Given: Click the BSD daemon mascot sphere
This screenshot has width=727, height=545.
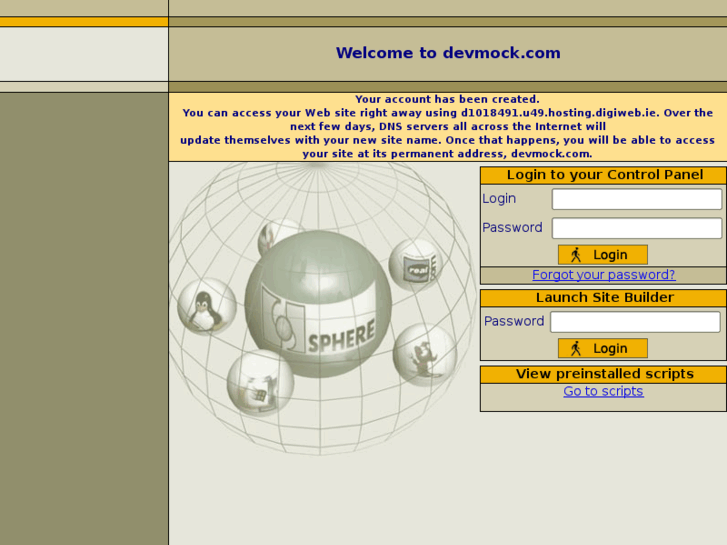Looking at the screenshot, I should point(425,355).
